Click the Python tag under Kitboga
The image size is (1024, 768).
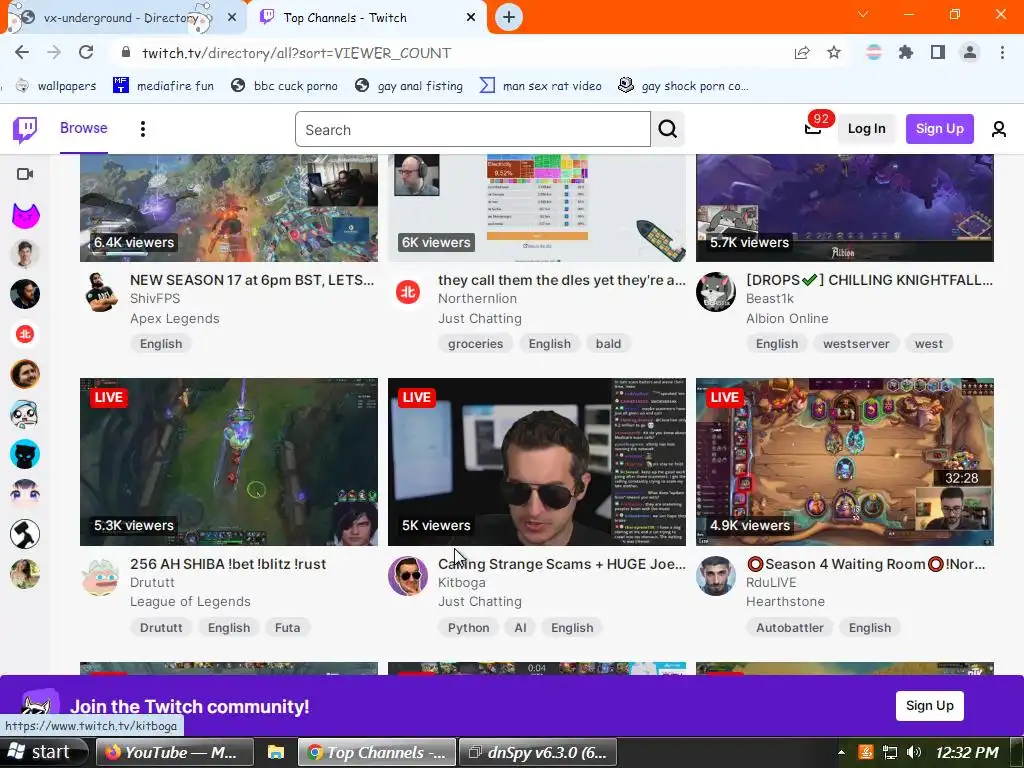468,628
